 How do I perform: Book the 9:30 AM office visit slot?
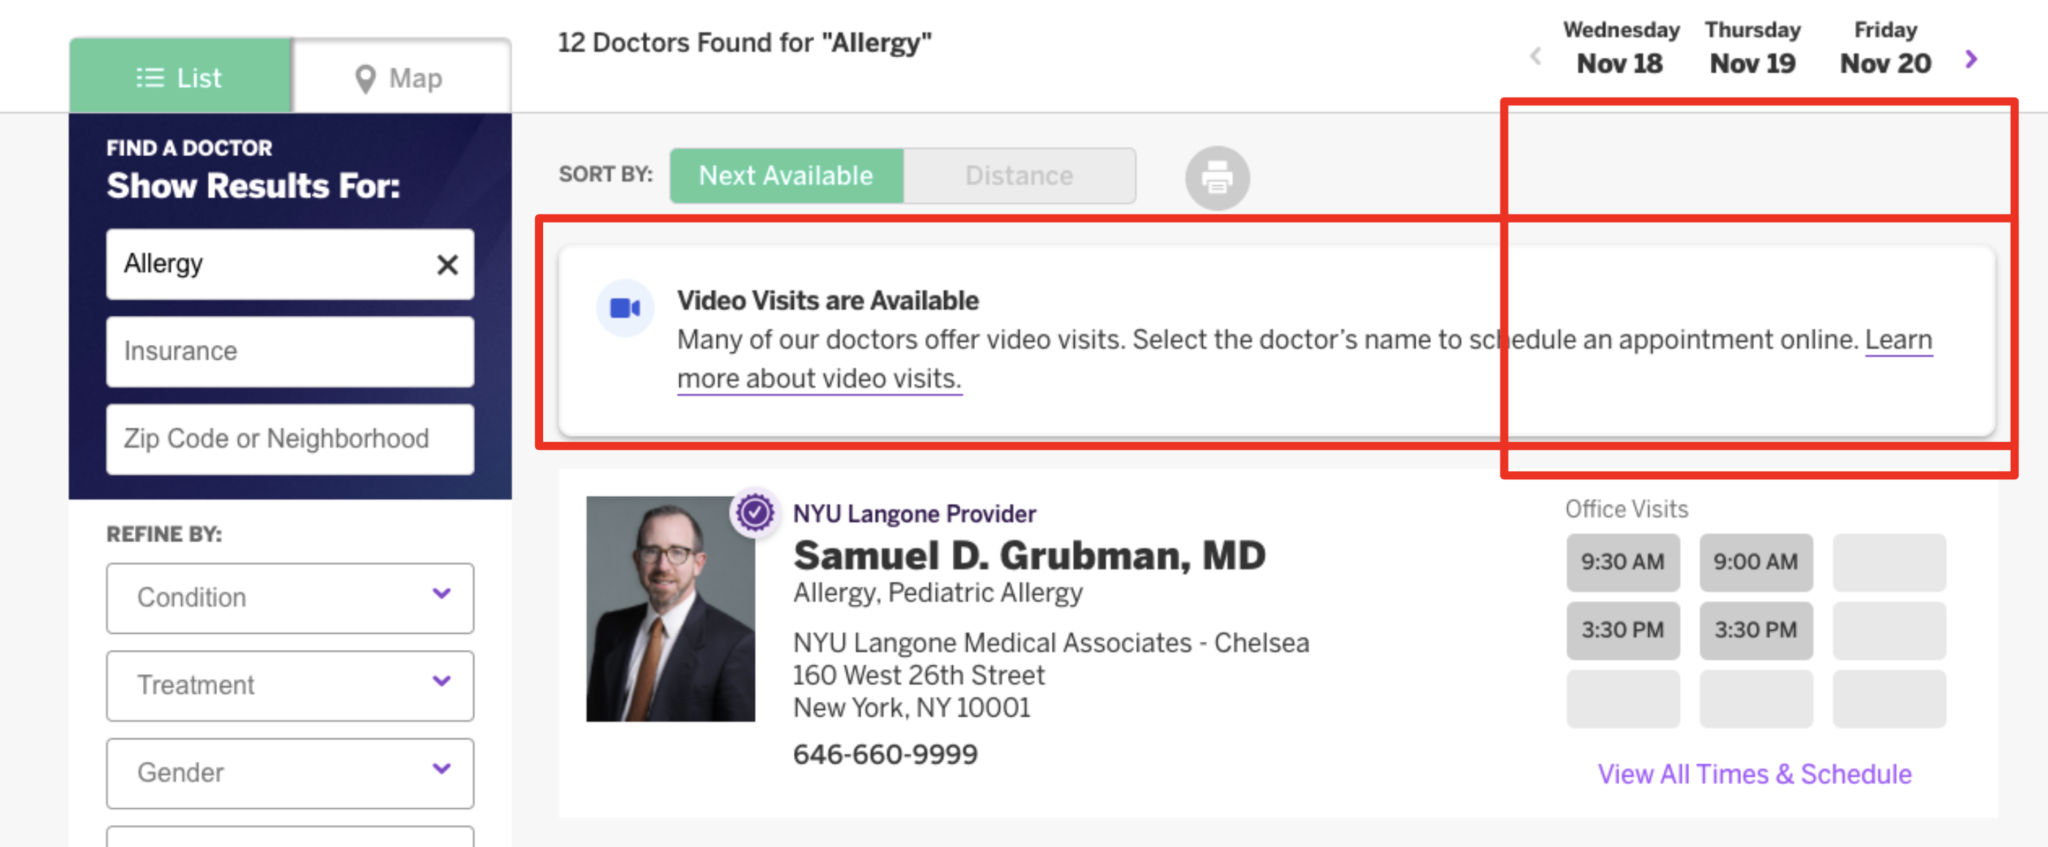1622,562
